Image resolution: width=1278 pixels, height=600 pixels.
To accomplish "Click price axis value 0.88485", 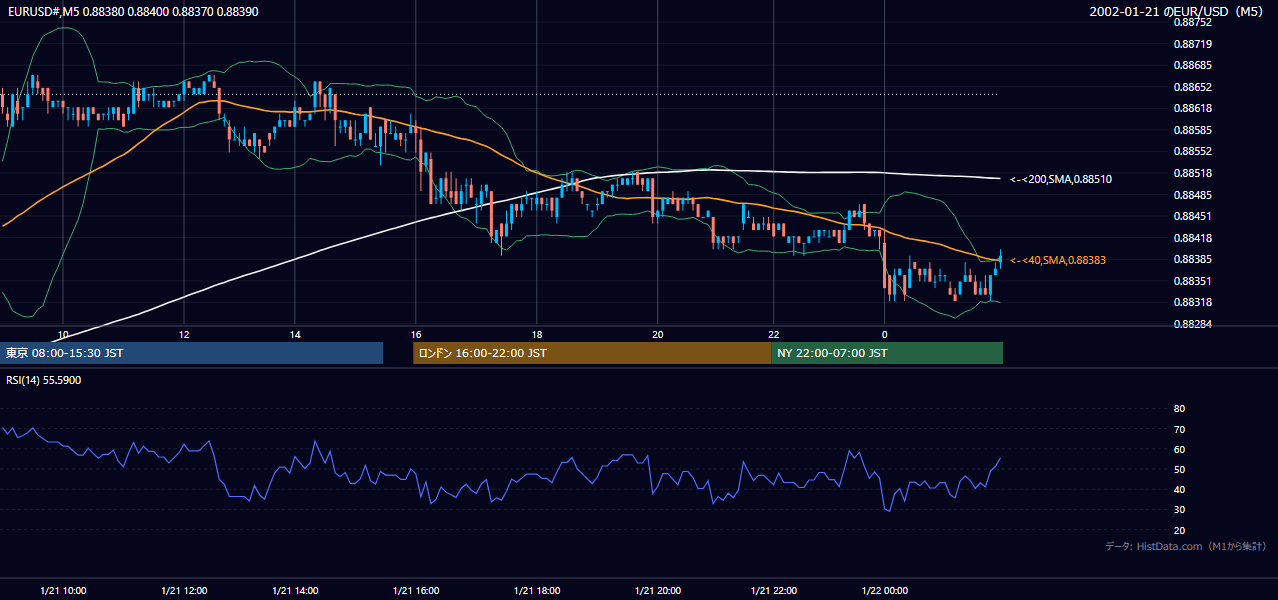I will pos(1192,195).
